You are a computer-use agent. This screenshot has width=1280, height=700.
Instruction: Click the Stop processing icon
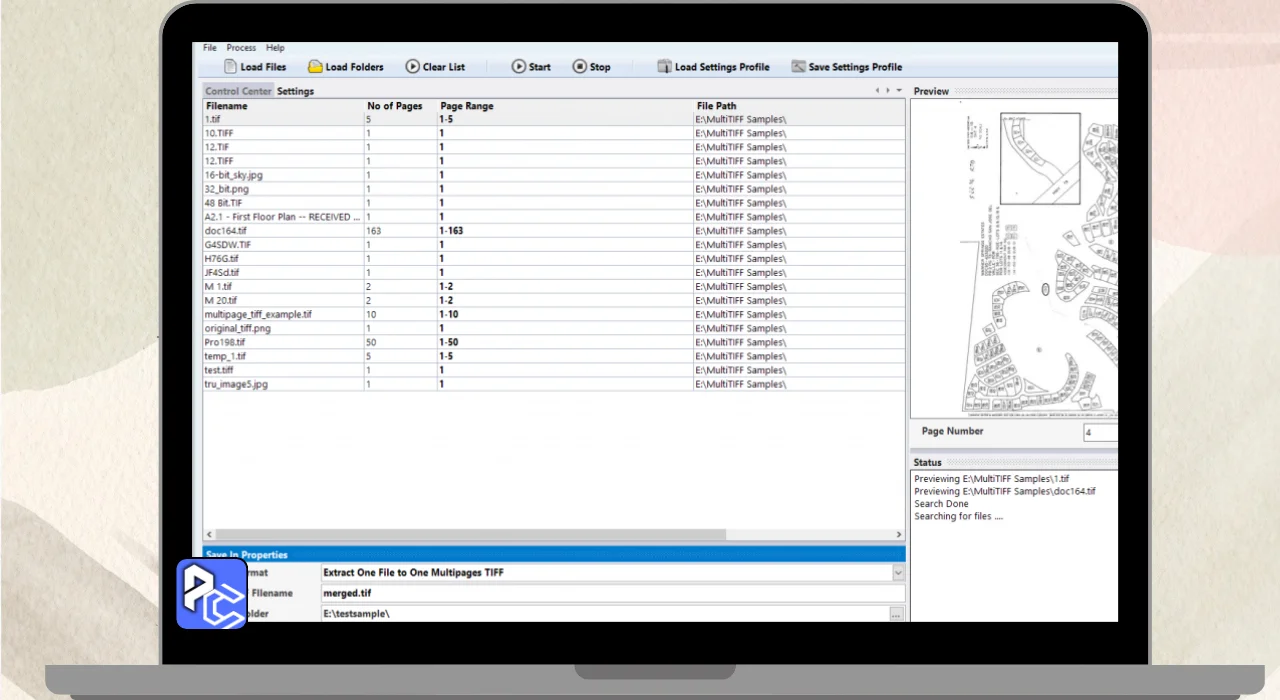click(x=580, y=67)
